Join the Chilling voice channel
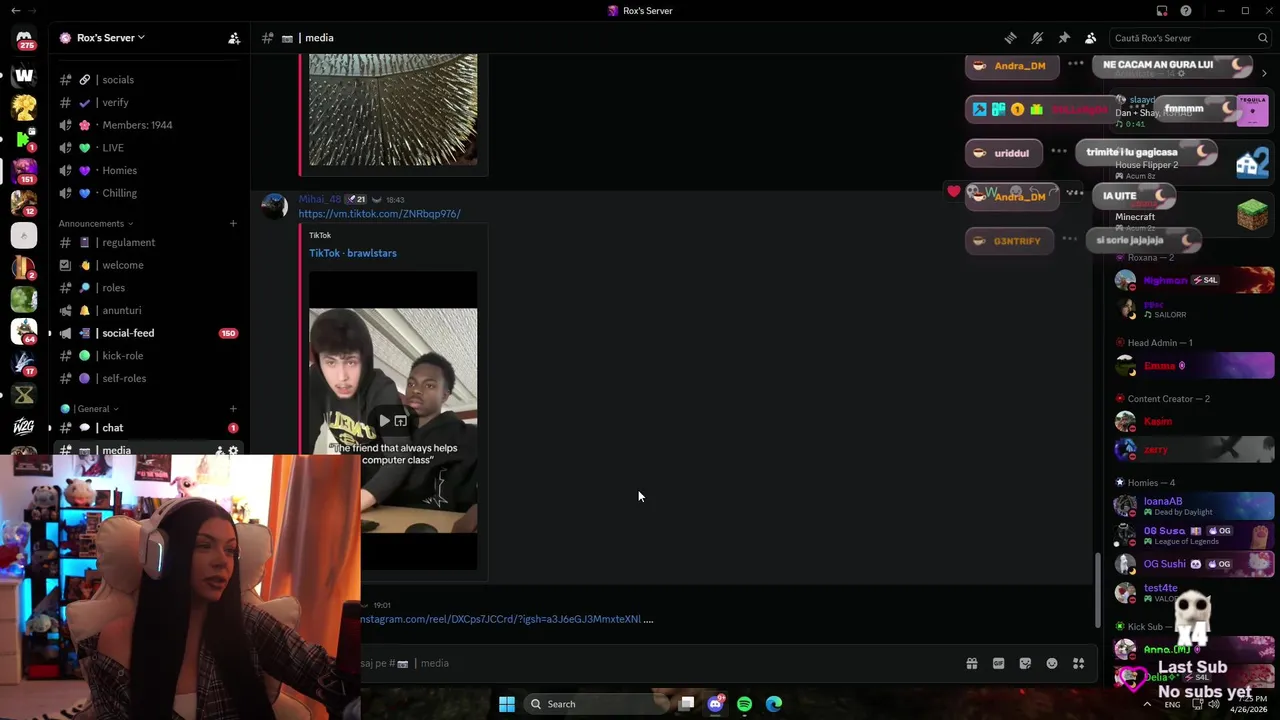 click(x=148, y=193)
